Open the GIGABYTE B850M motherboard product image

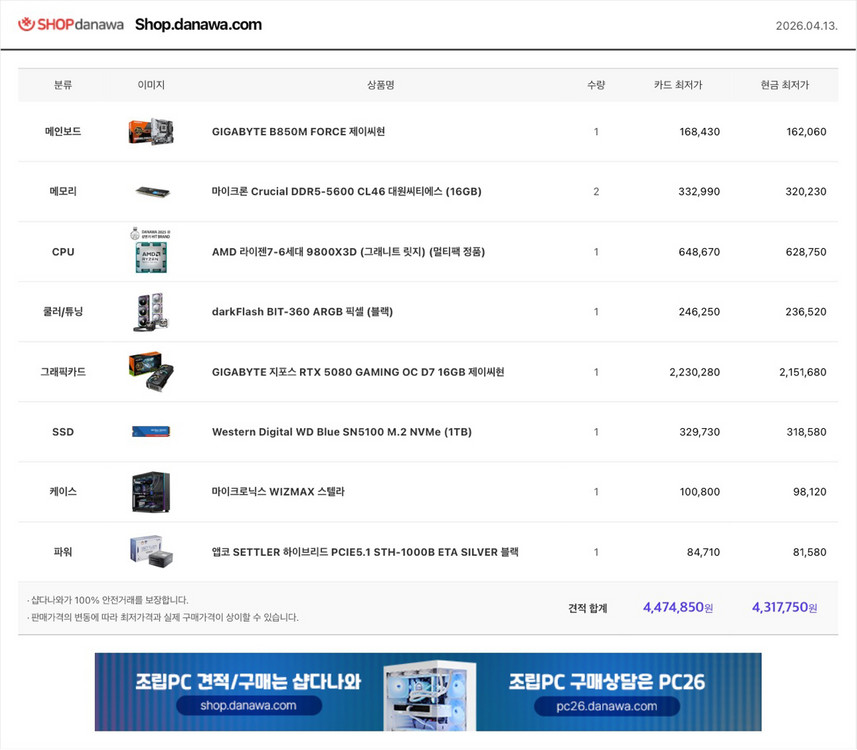click(x=151, y=131)
